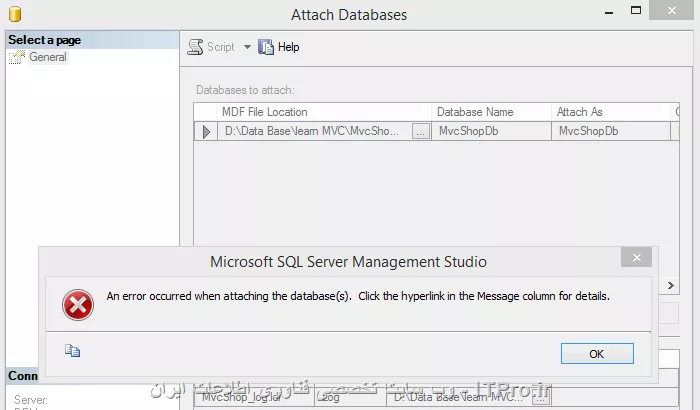This screenshot has height=410, width=700.
Task: Click OK in the error dialog
Action: tap(597, 354)
